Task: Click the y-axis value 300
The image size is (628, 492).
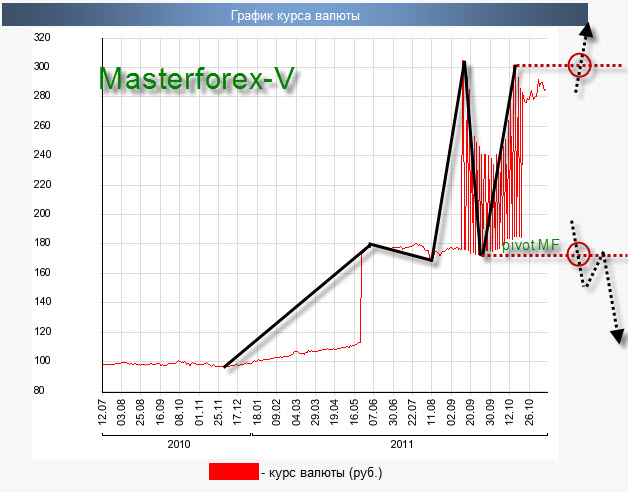Action: point(42,67)
